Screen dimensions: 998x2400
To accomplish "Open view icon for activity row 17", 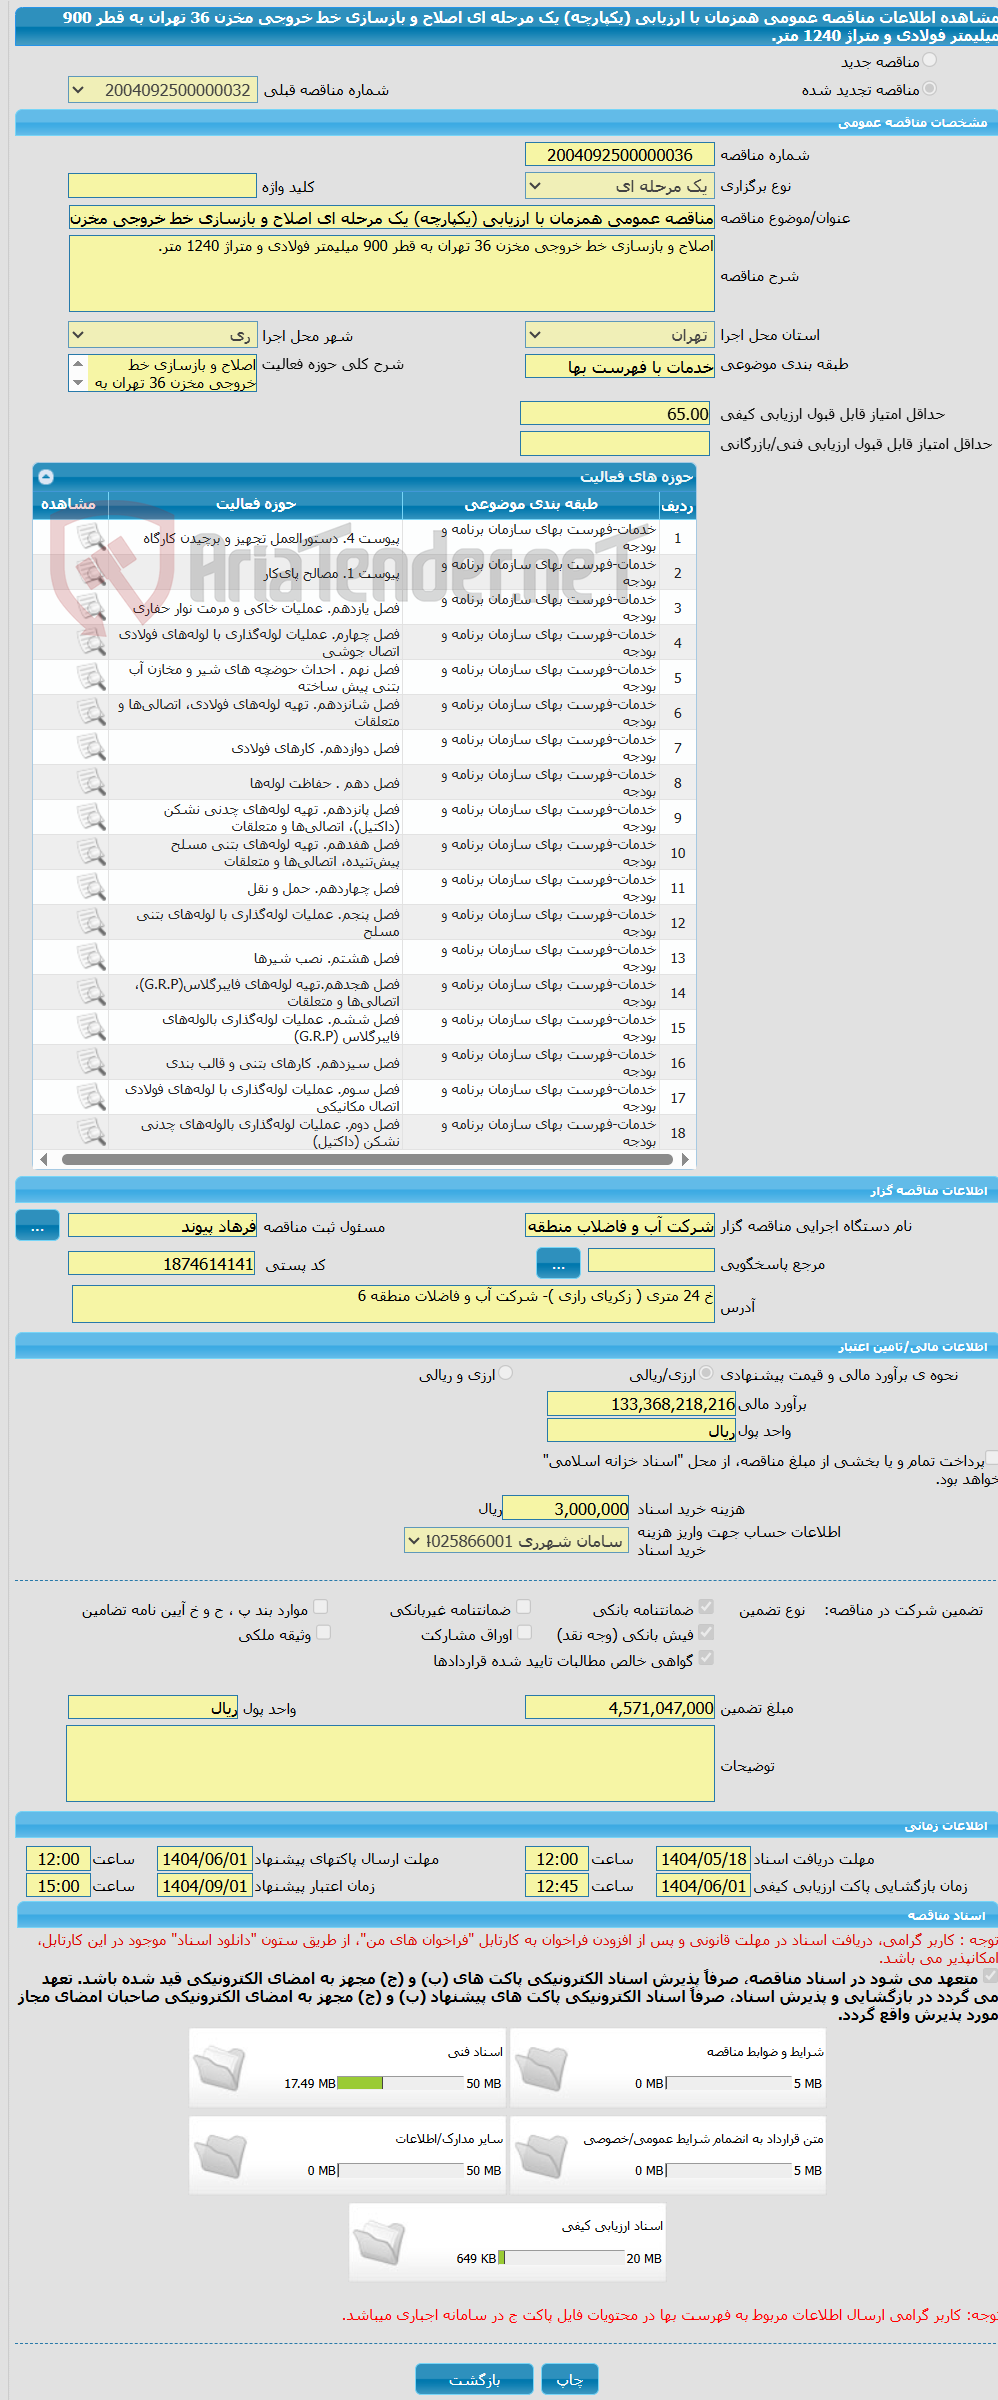I will [91, 1098].
